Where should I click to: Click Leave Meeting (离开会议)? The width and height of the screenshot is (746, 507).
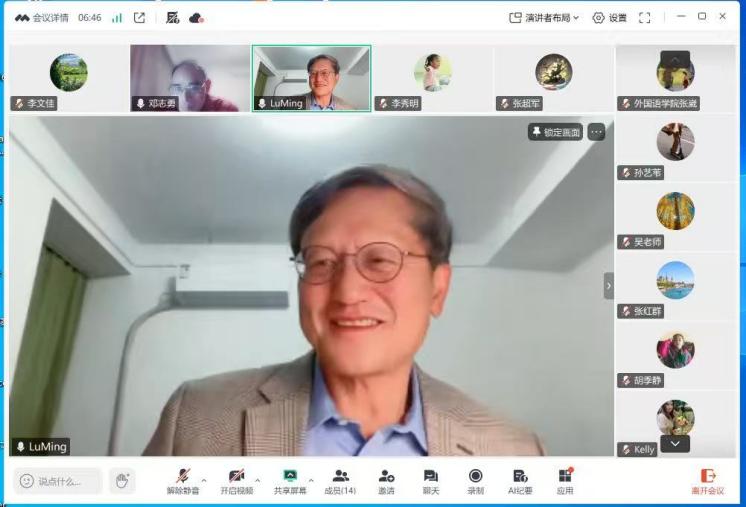[707, 480]
